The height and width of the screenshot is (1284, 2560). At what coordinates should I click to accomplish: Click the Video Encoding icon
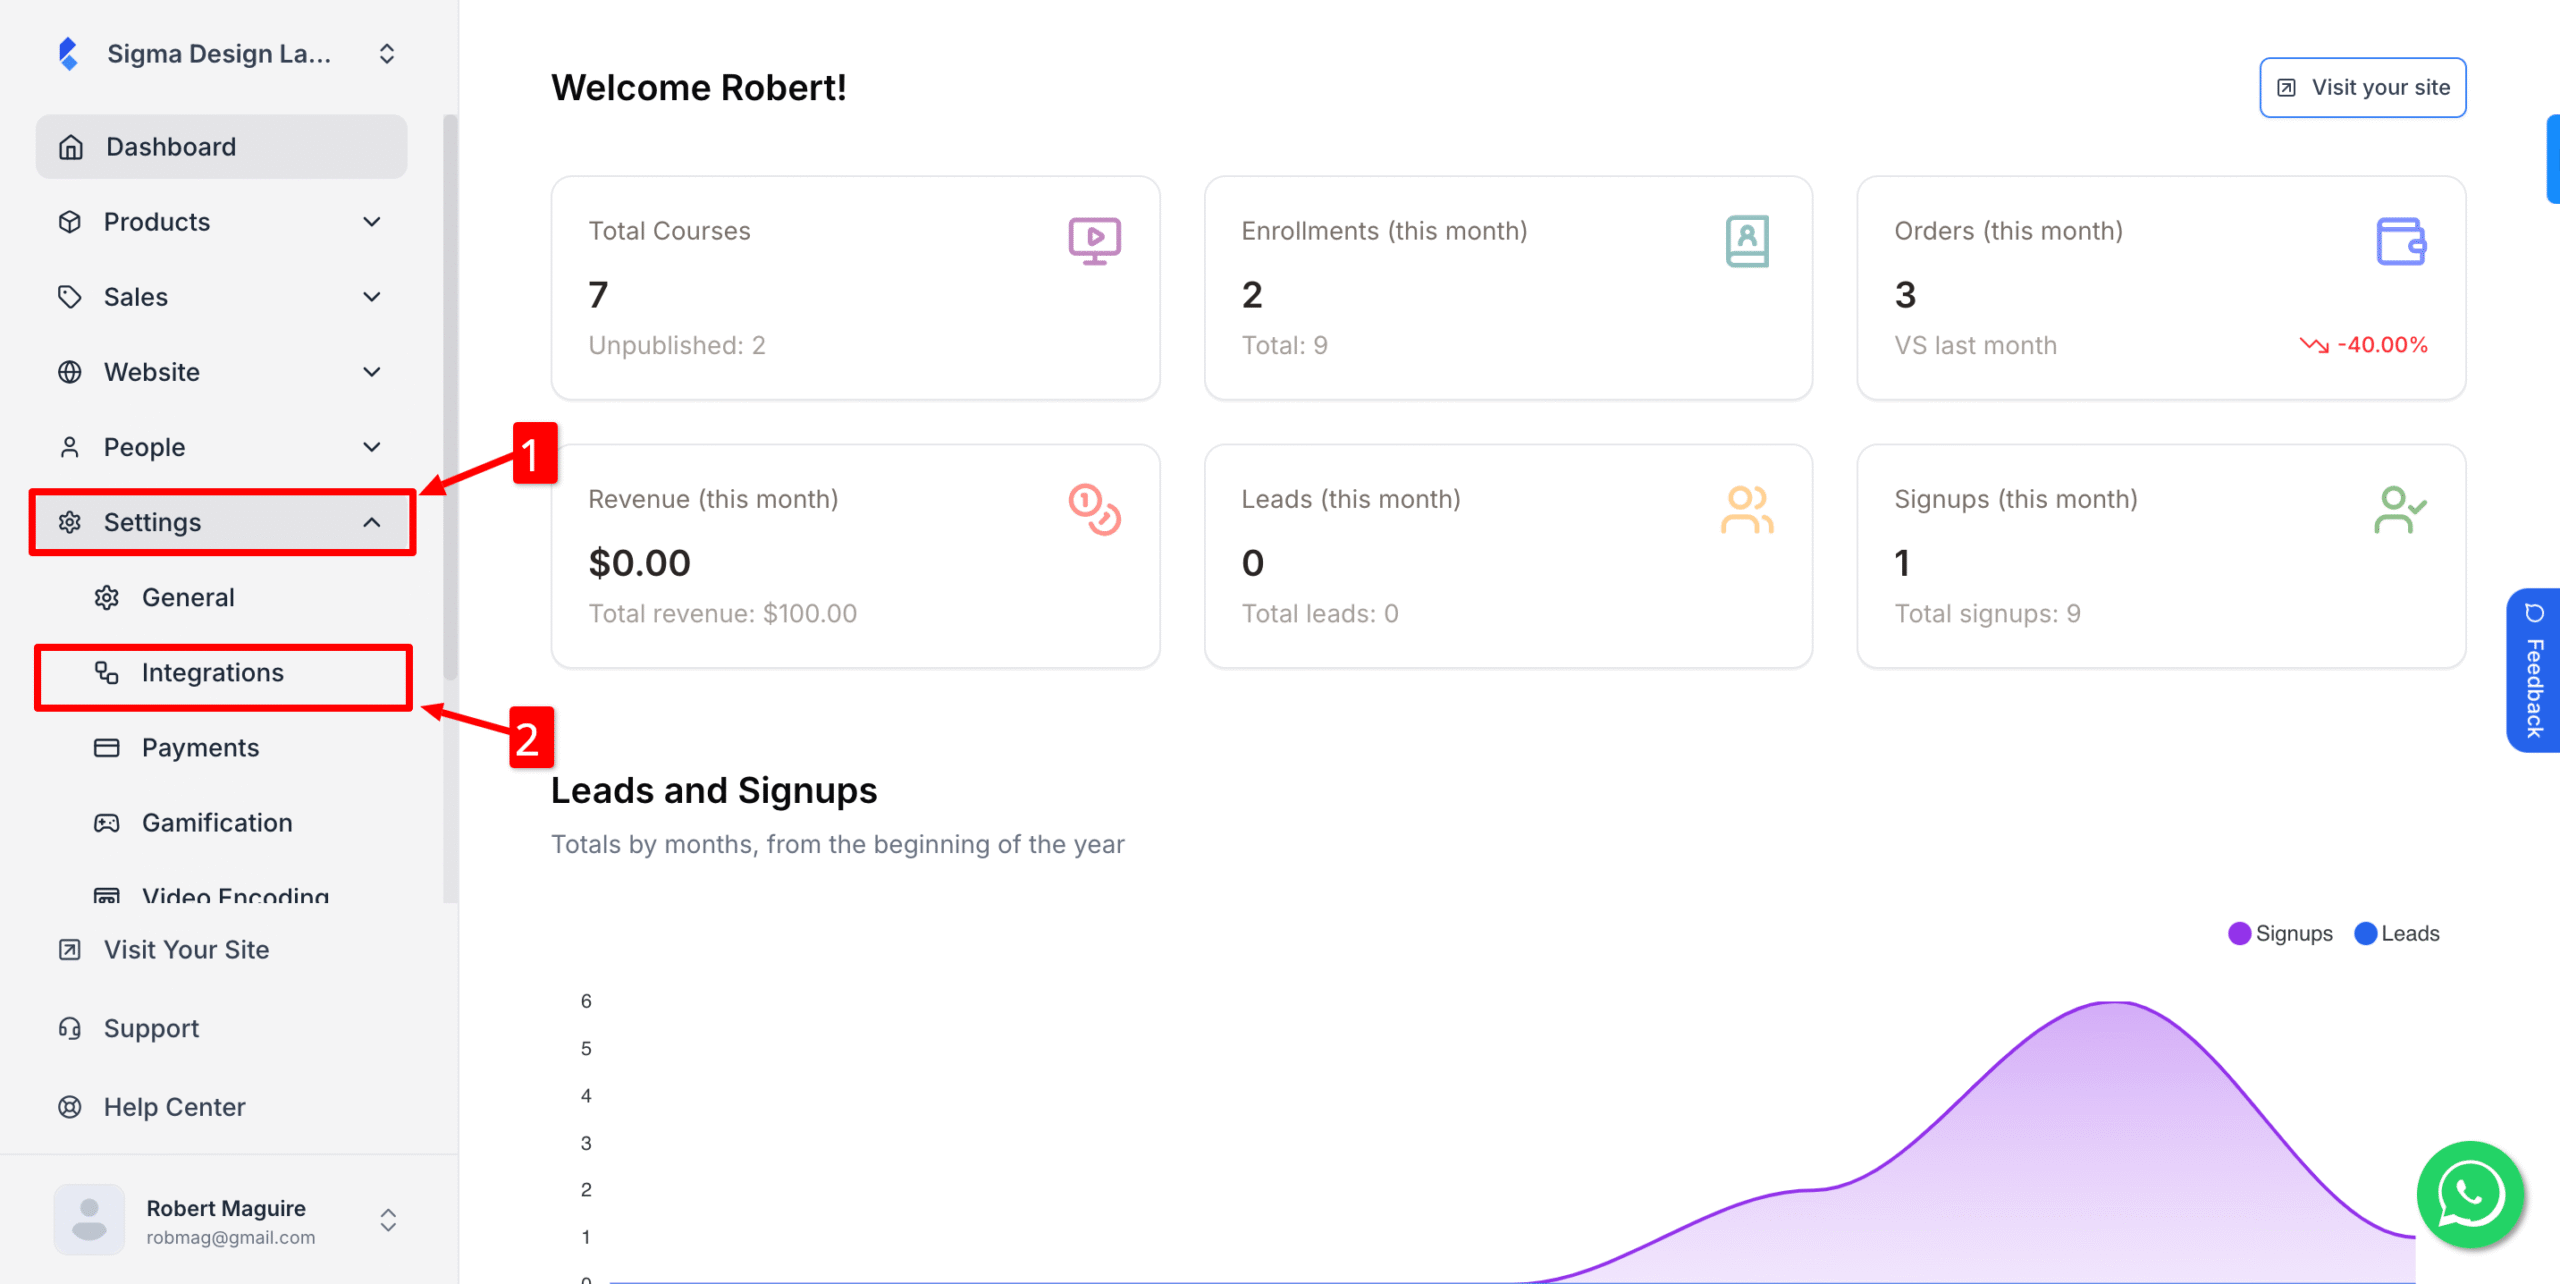(107, 895)
